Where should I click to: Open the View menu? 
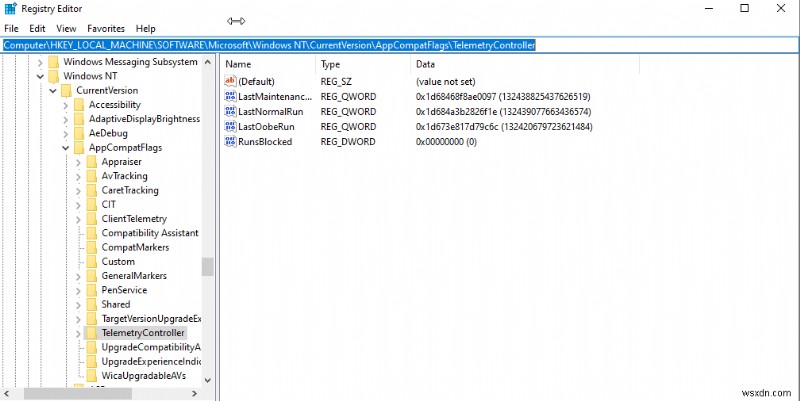66,29
